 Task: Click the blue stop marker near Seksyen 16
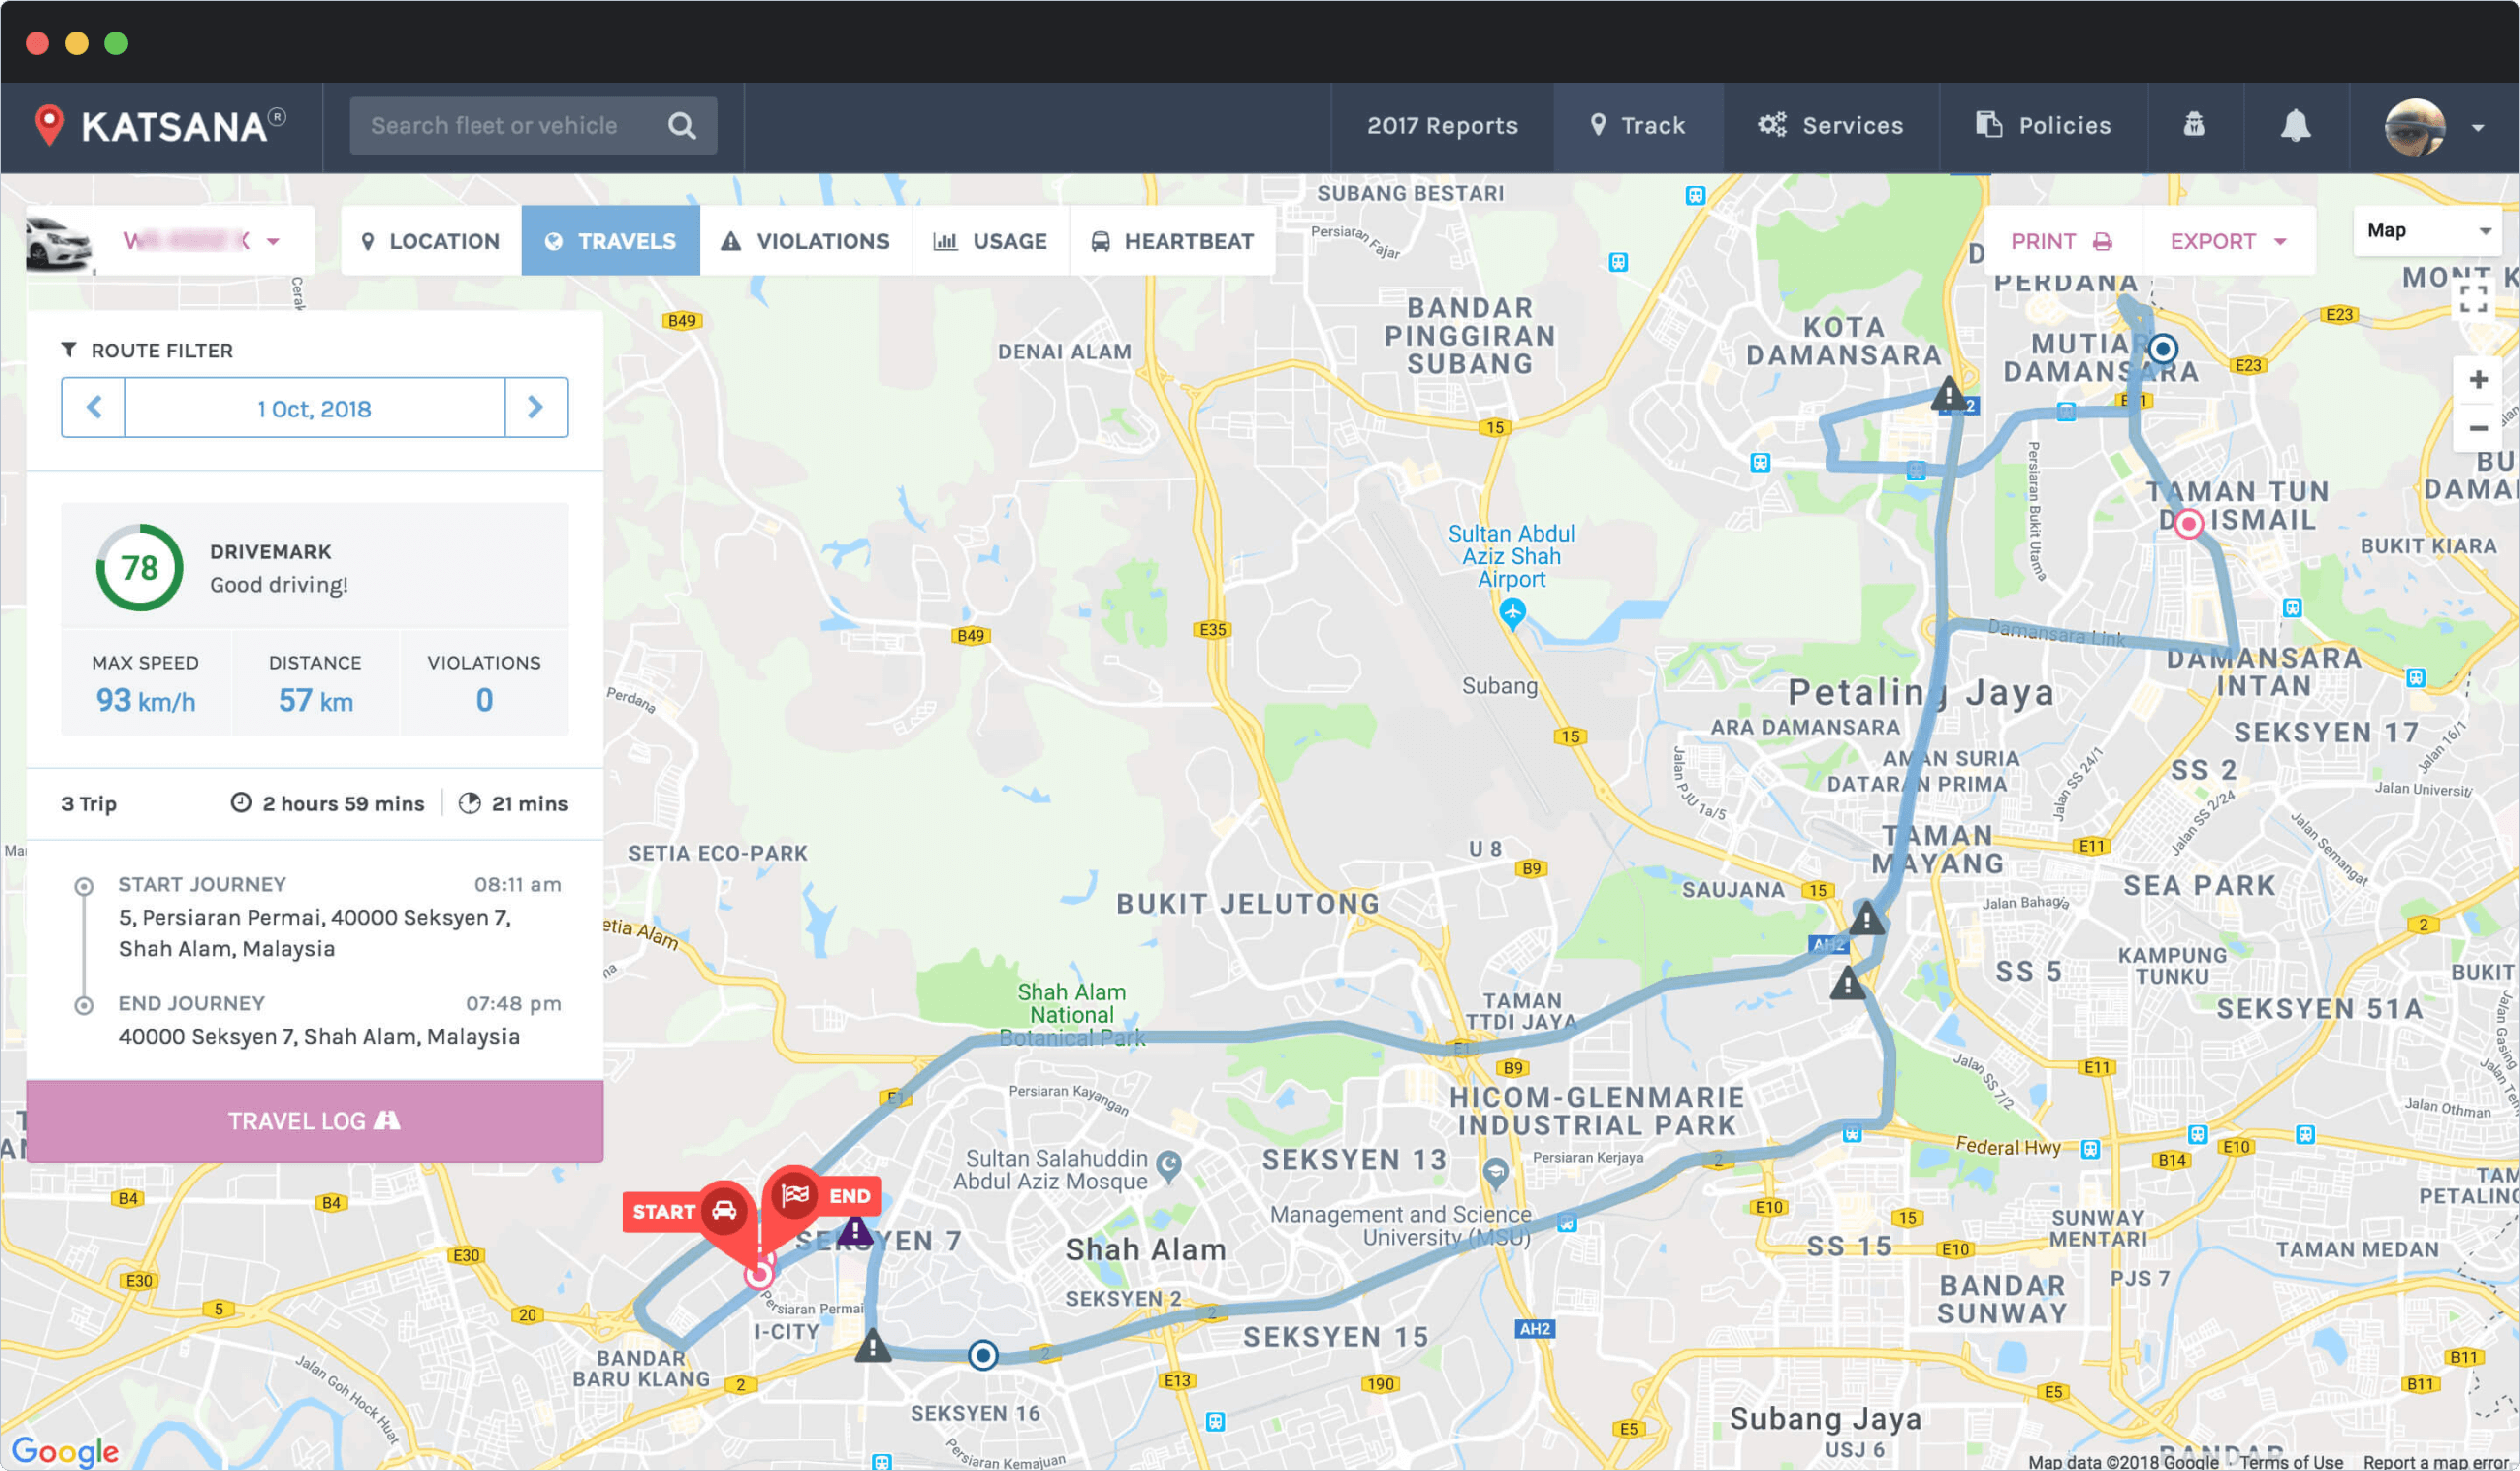point(983,1355)
